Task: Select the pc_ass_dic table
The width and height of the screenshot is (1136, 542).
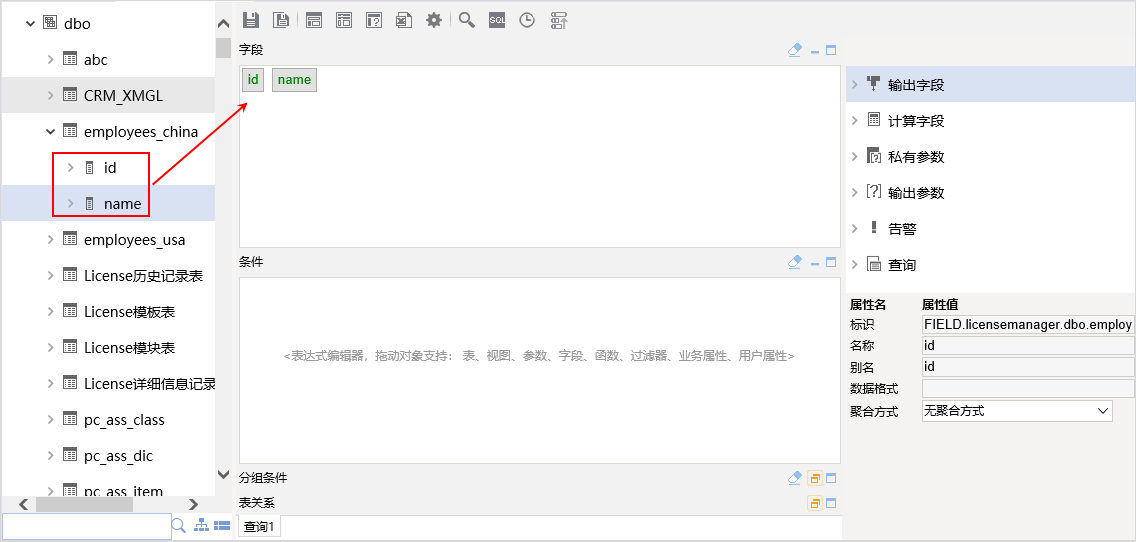Action: (x=118, y=456)
